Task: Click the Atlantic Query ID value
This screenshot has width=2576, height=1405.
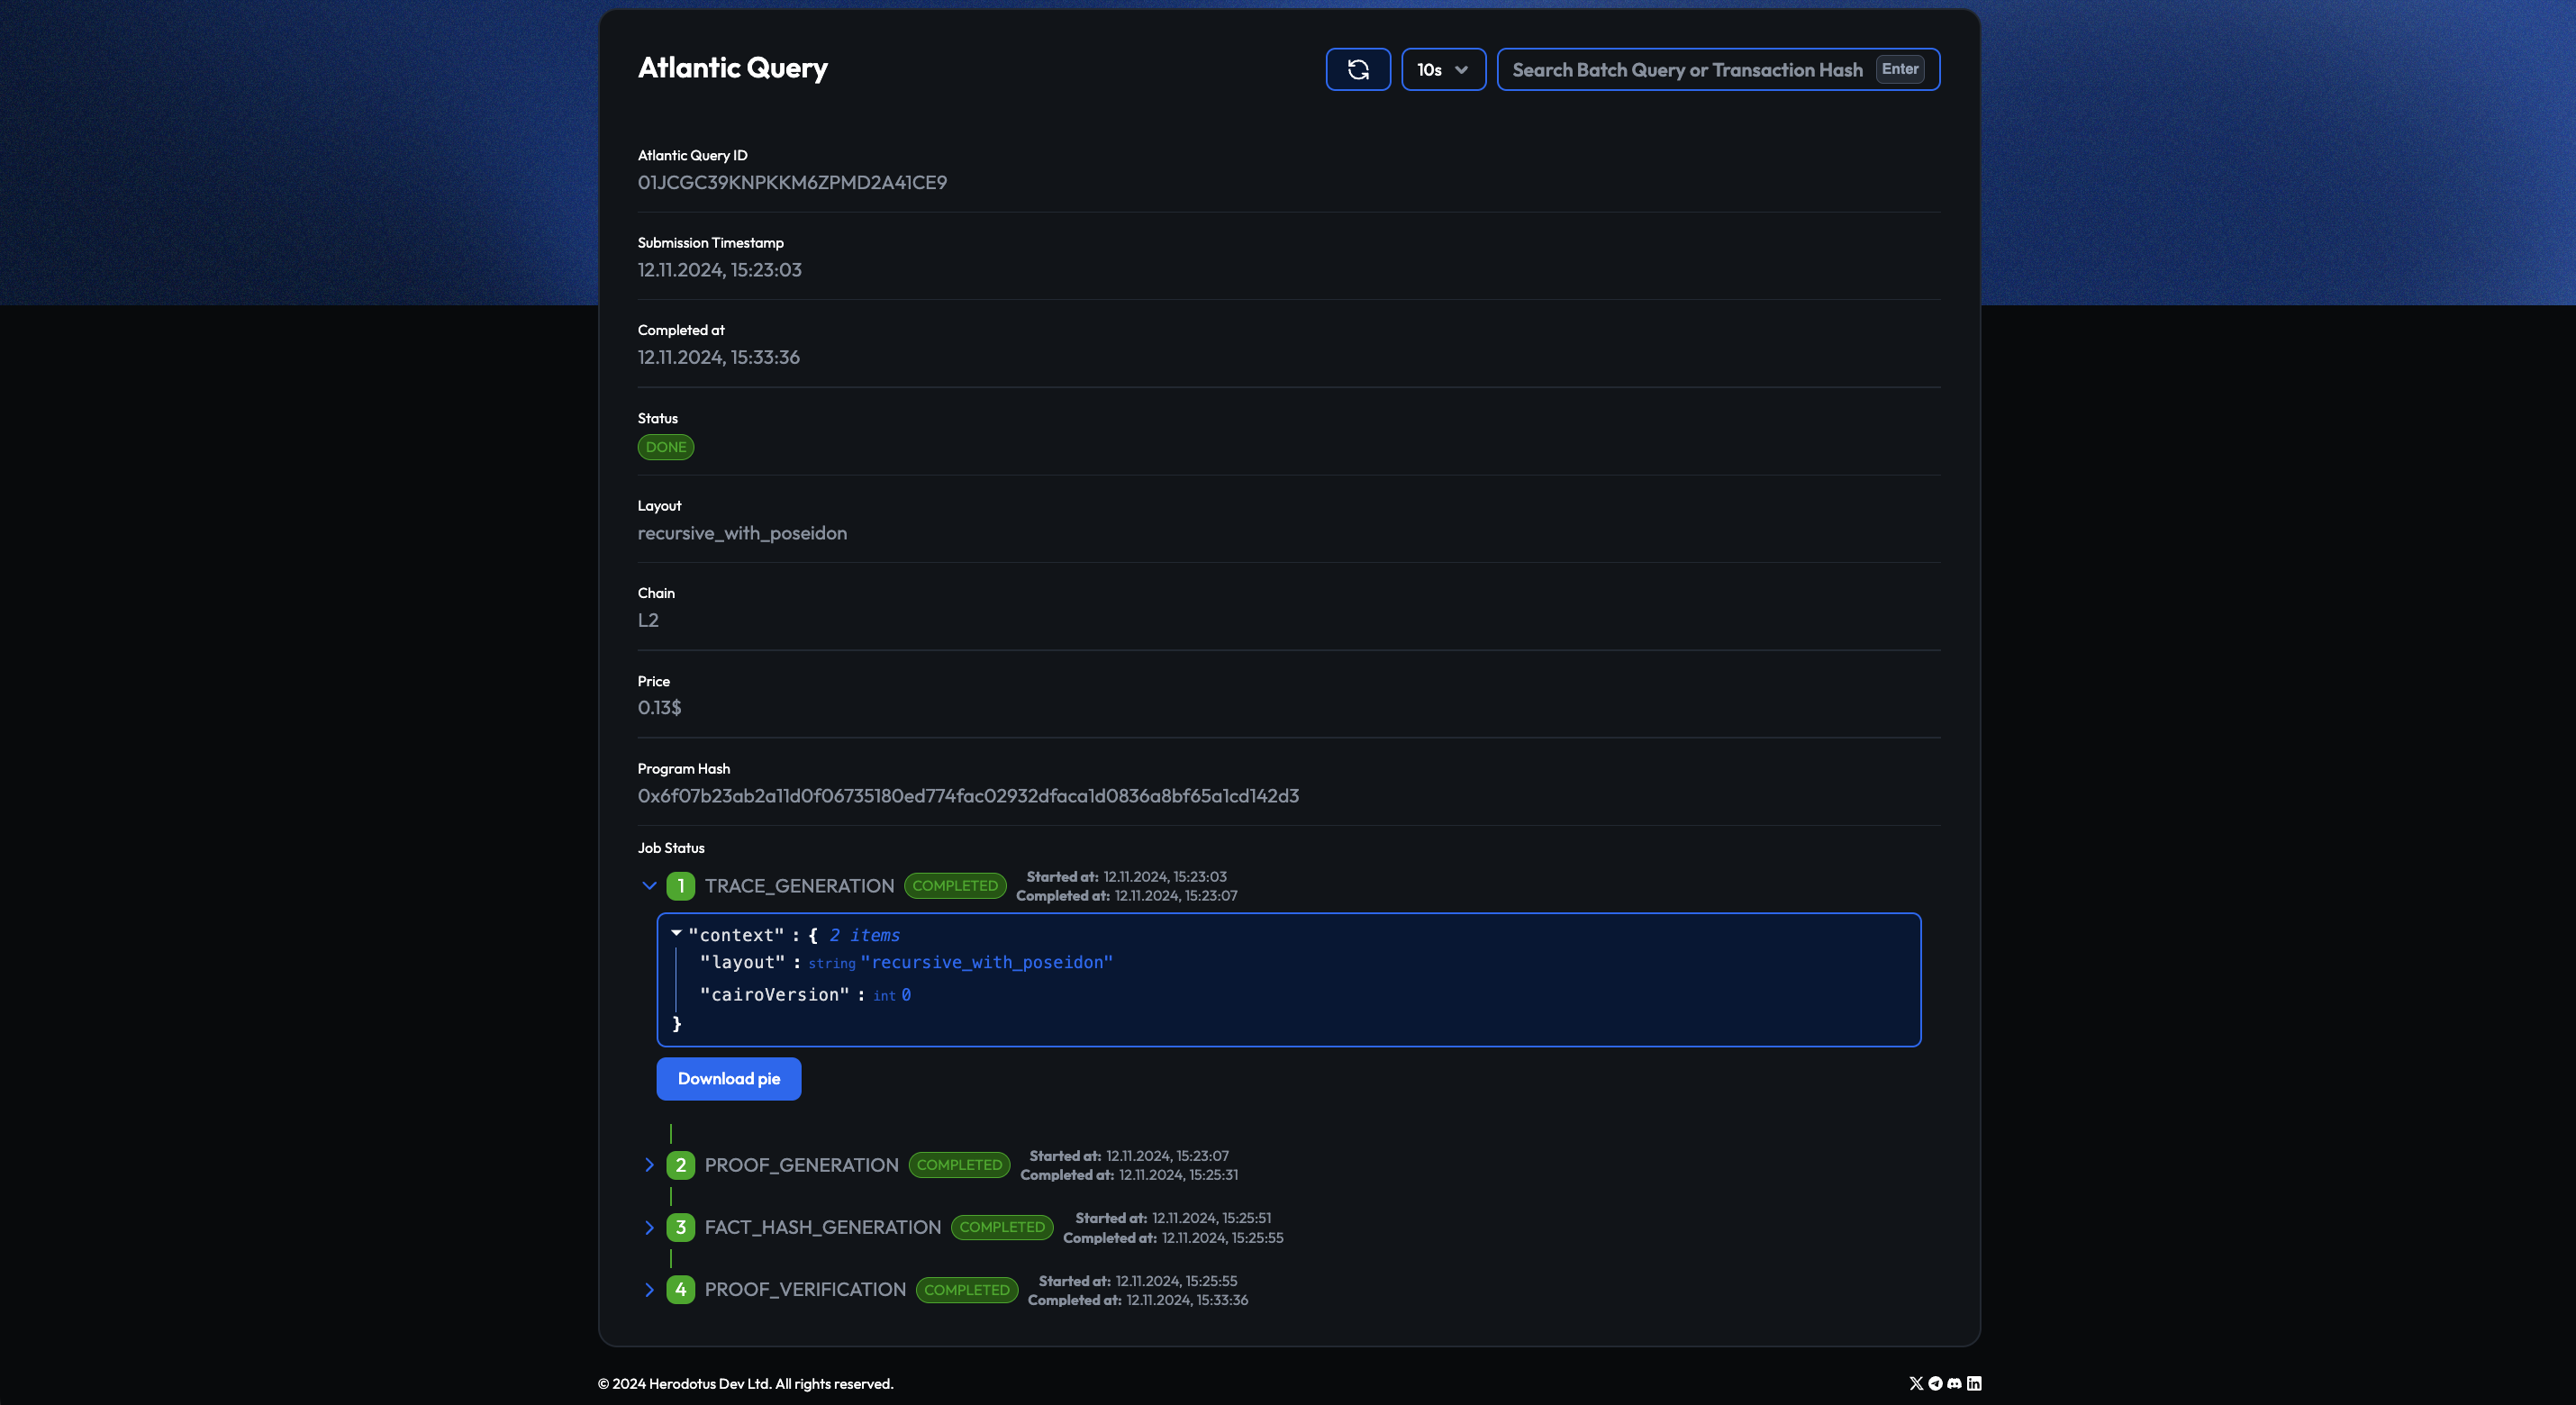Action: 791,183
